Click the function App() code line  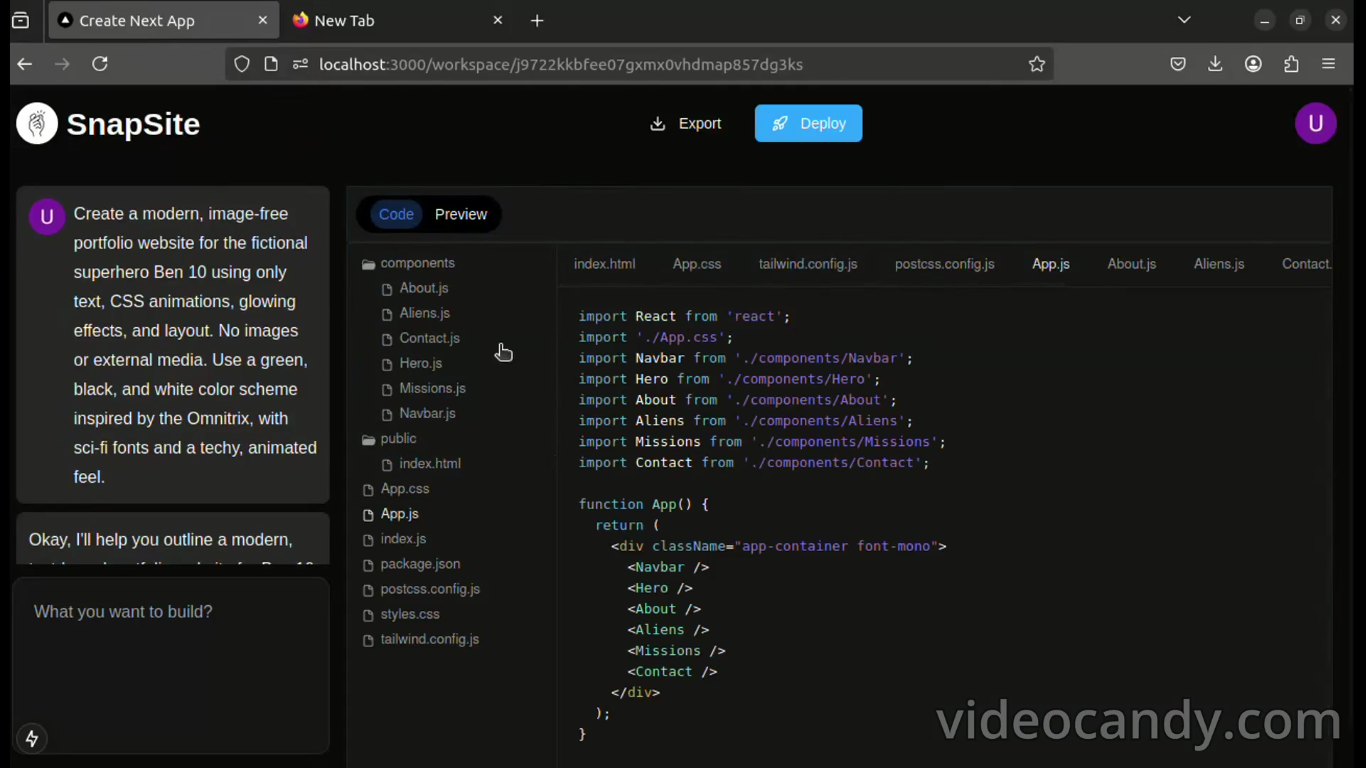click(x=644, y=504)
